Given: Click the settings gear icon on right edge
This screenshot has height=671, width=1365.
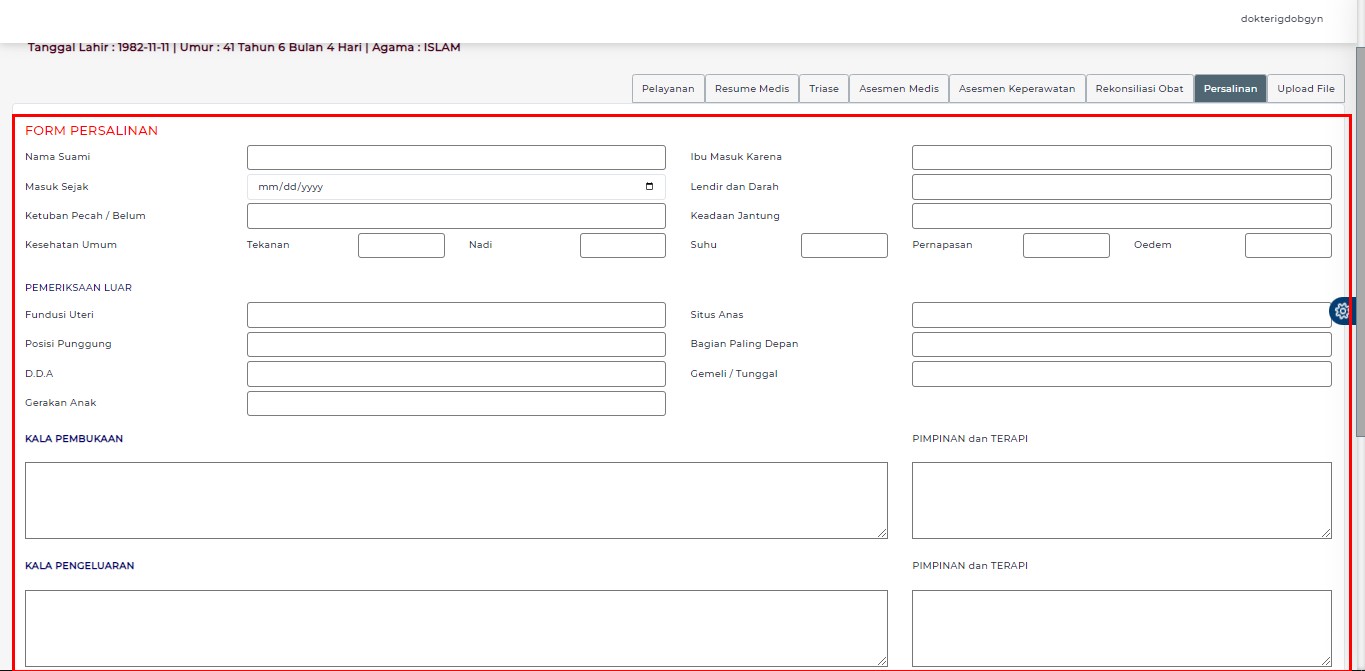Looking at the screenshot, I should [1342, 311].
